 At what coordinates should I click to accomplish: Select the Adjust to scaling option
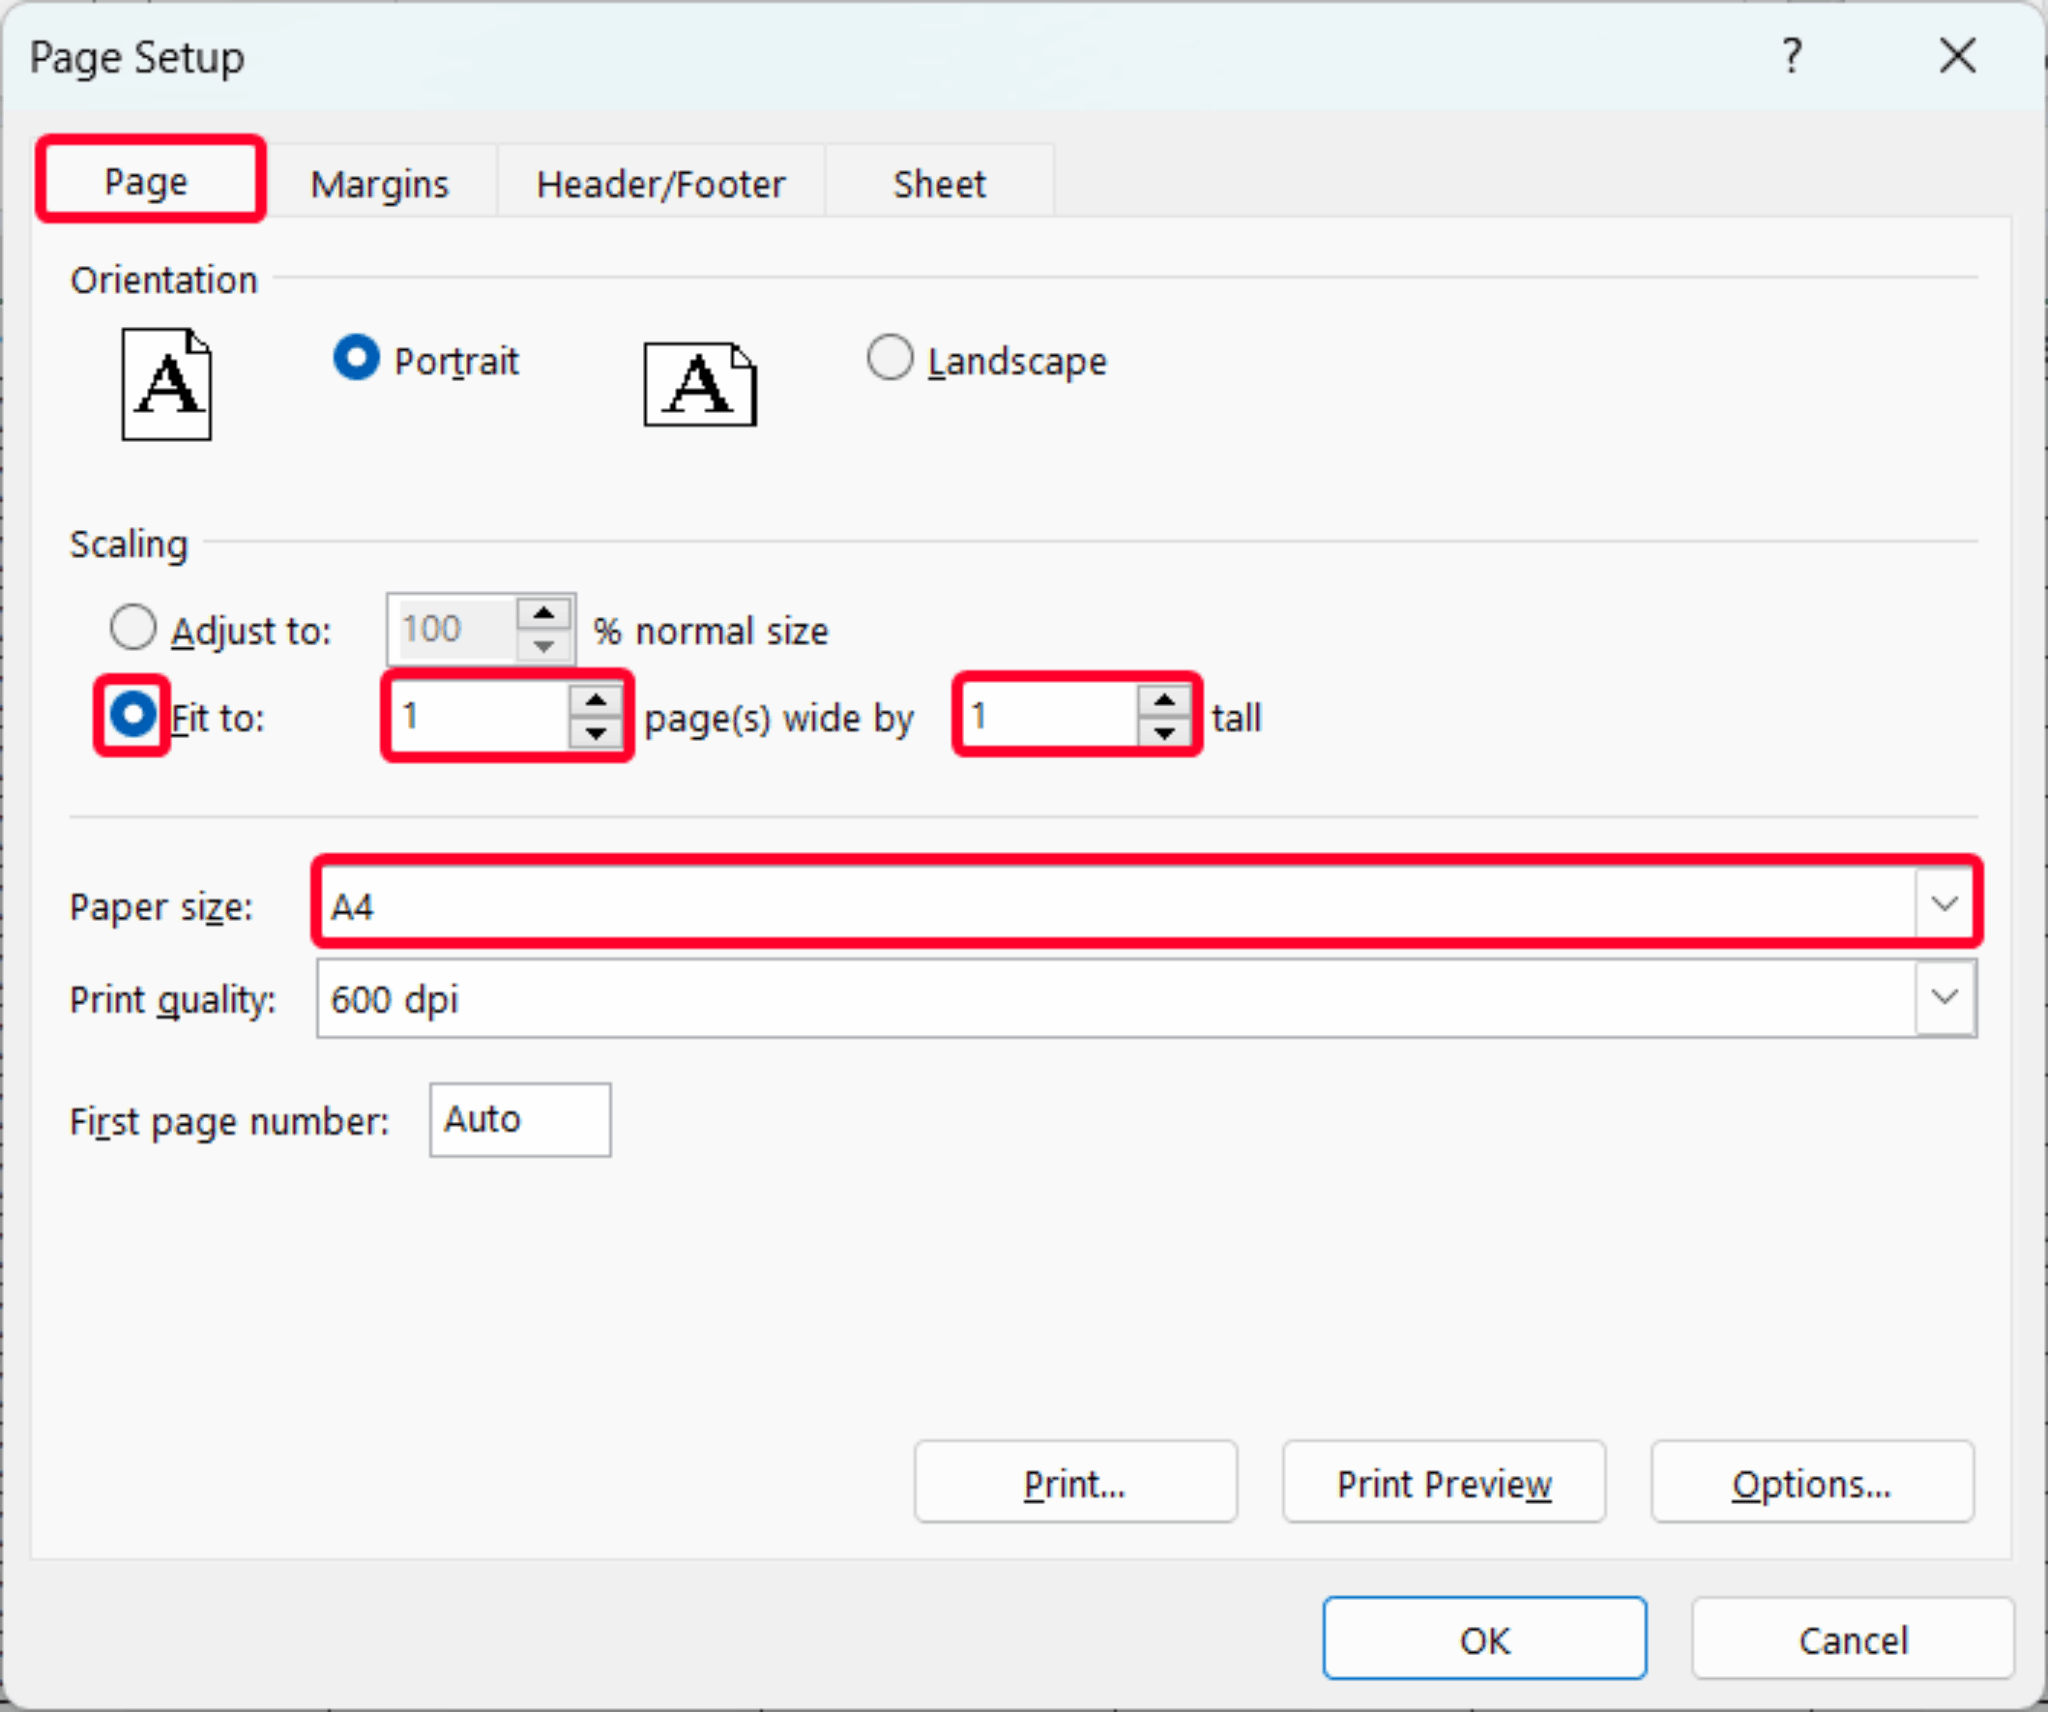coord(133,627)
